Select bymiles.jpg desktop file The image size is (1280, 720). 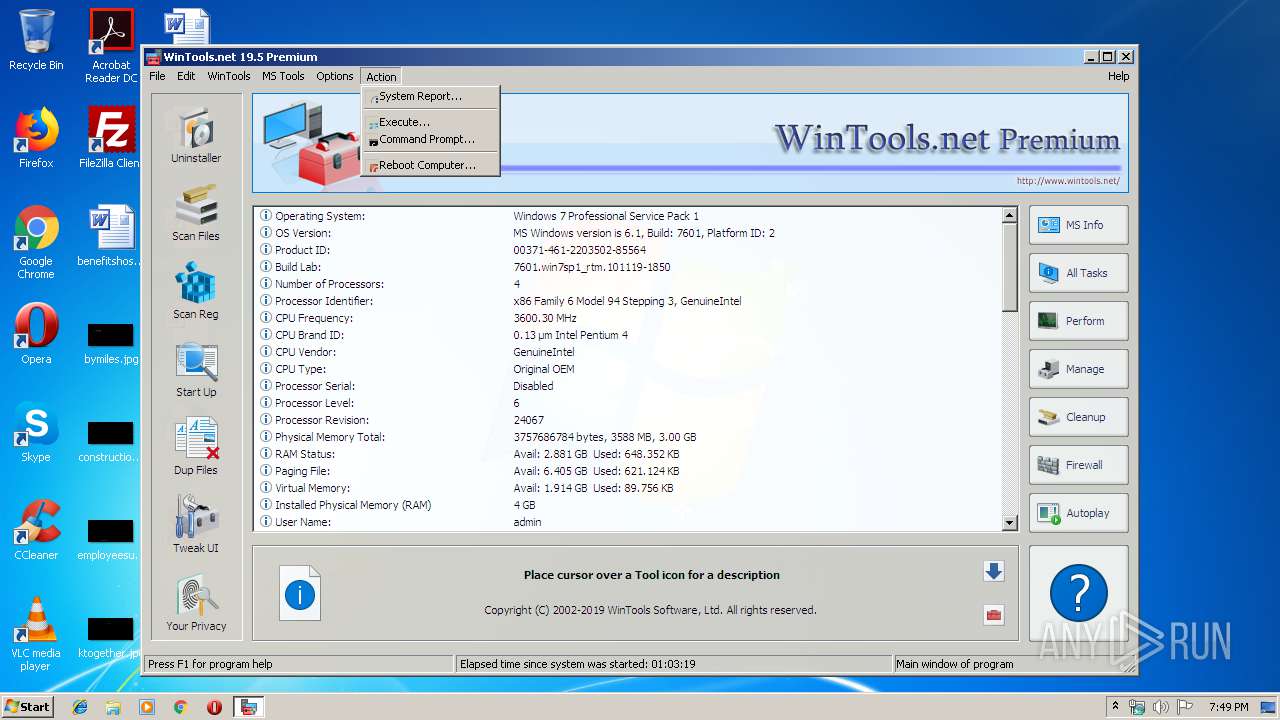click(111, 343)
